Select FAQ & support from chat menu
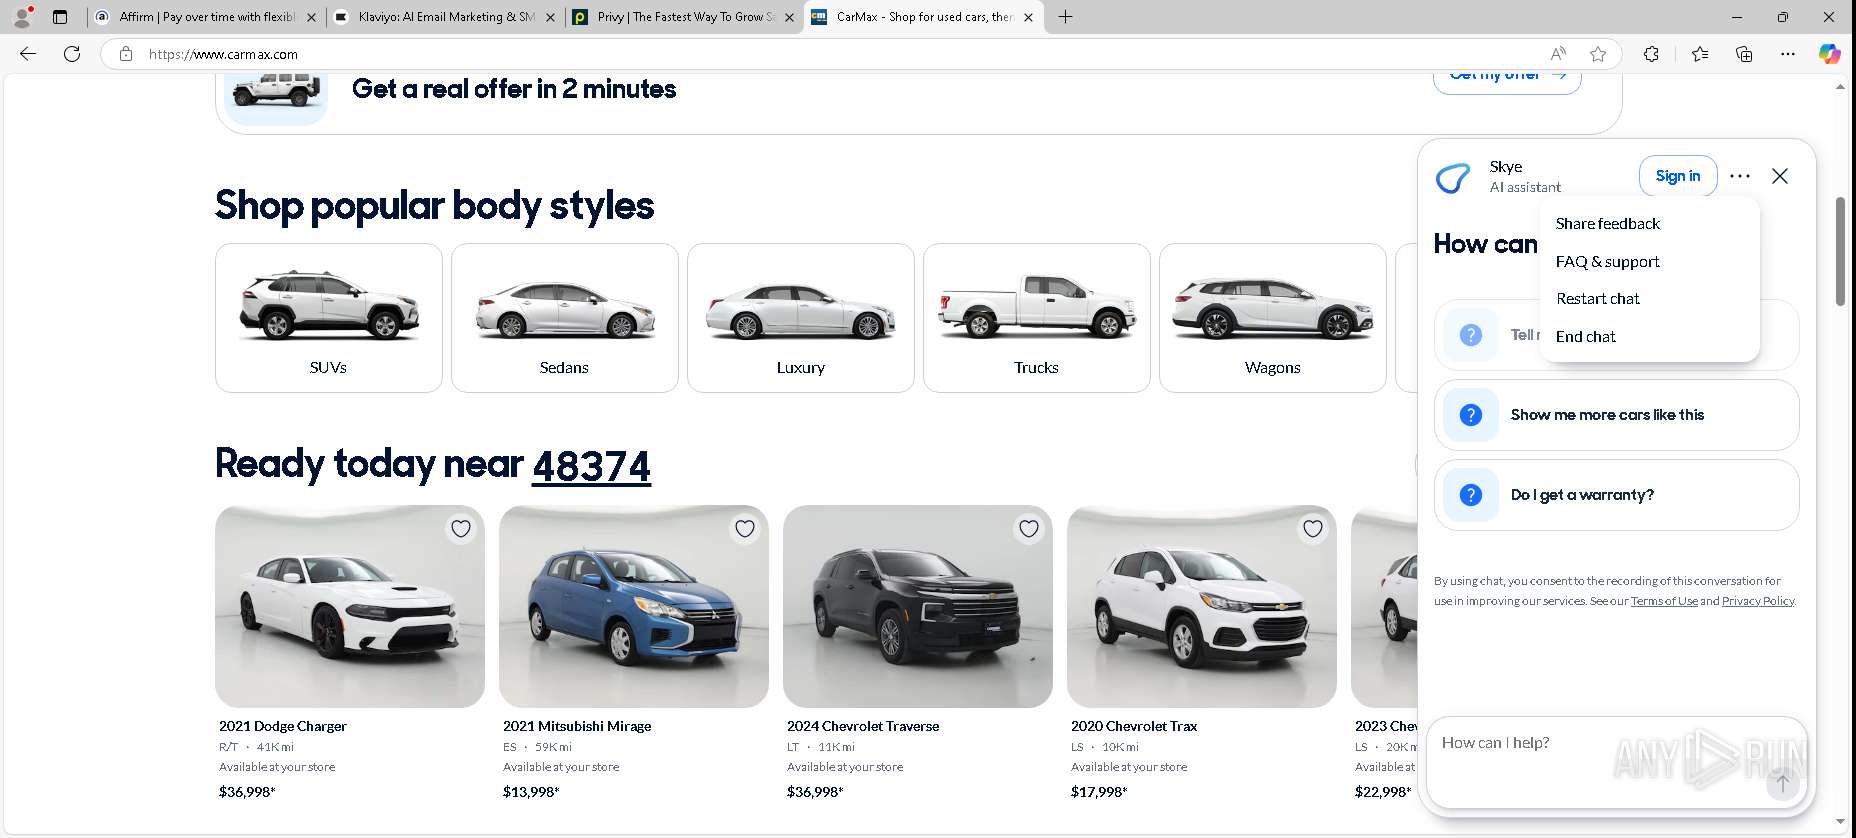This screenshot has width=1856, height=838. coord(1607,262)
